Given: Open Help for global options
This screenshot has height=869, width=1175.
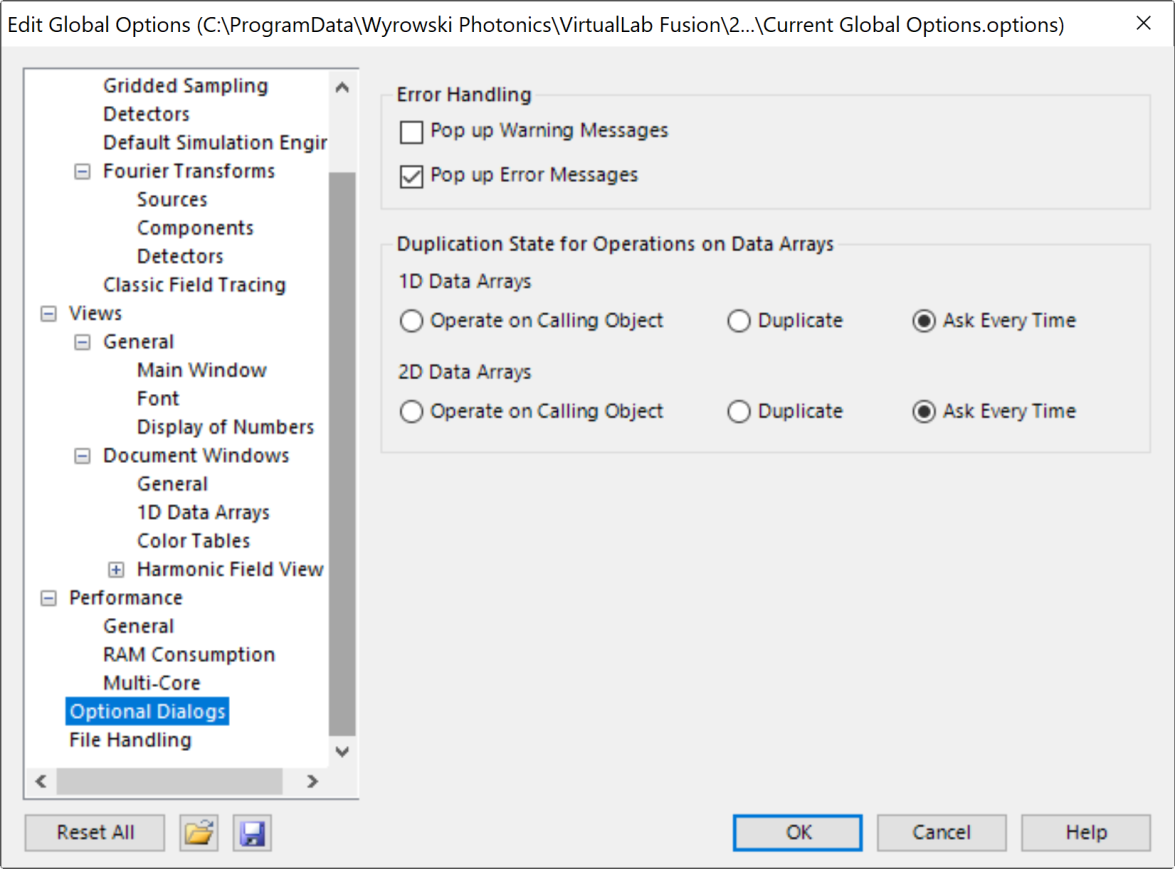Looking at the screenshot, I should click(1086, 832).
